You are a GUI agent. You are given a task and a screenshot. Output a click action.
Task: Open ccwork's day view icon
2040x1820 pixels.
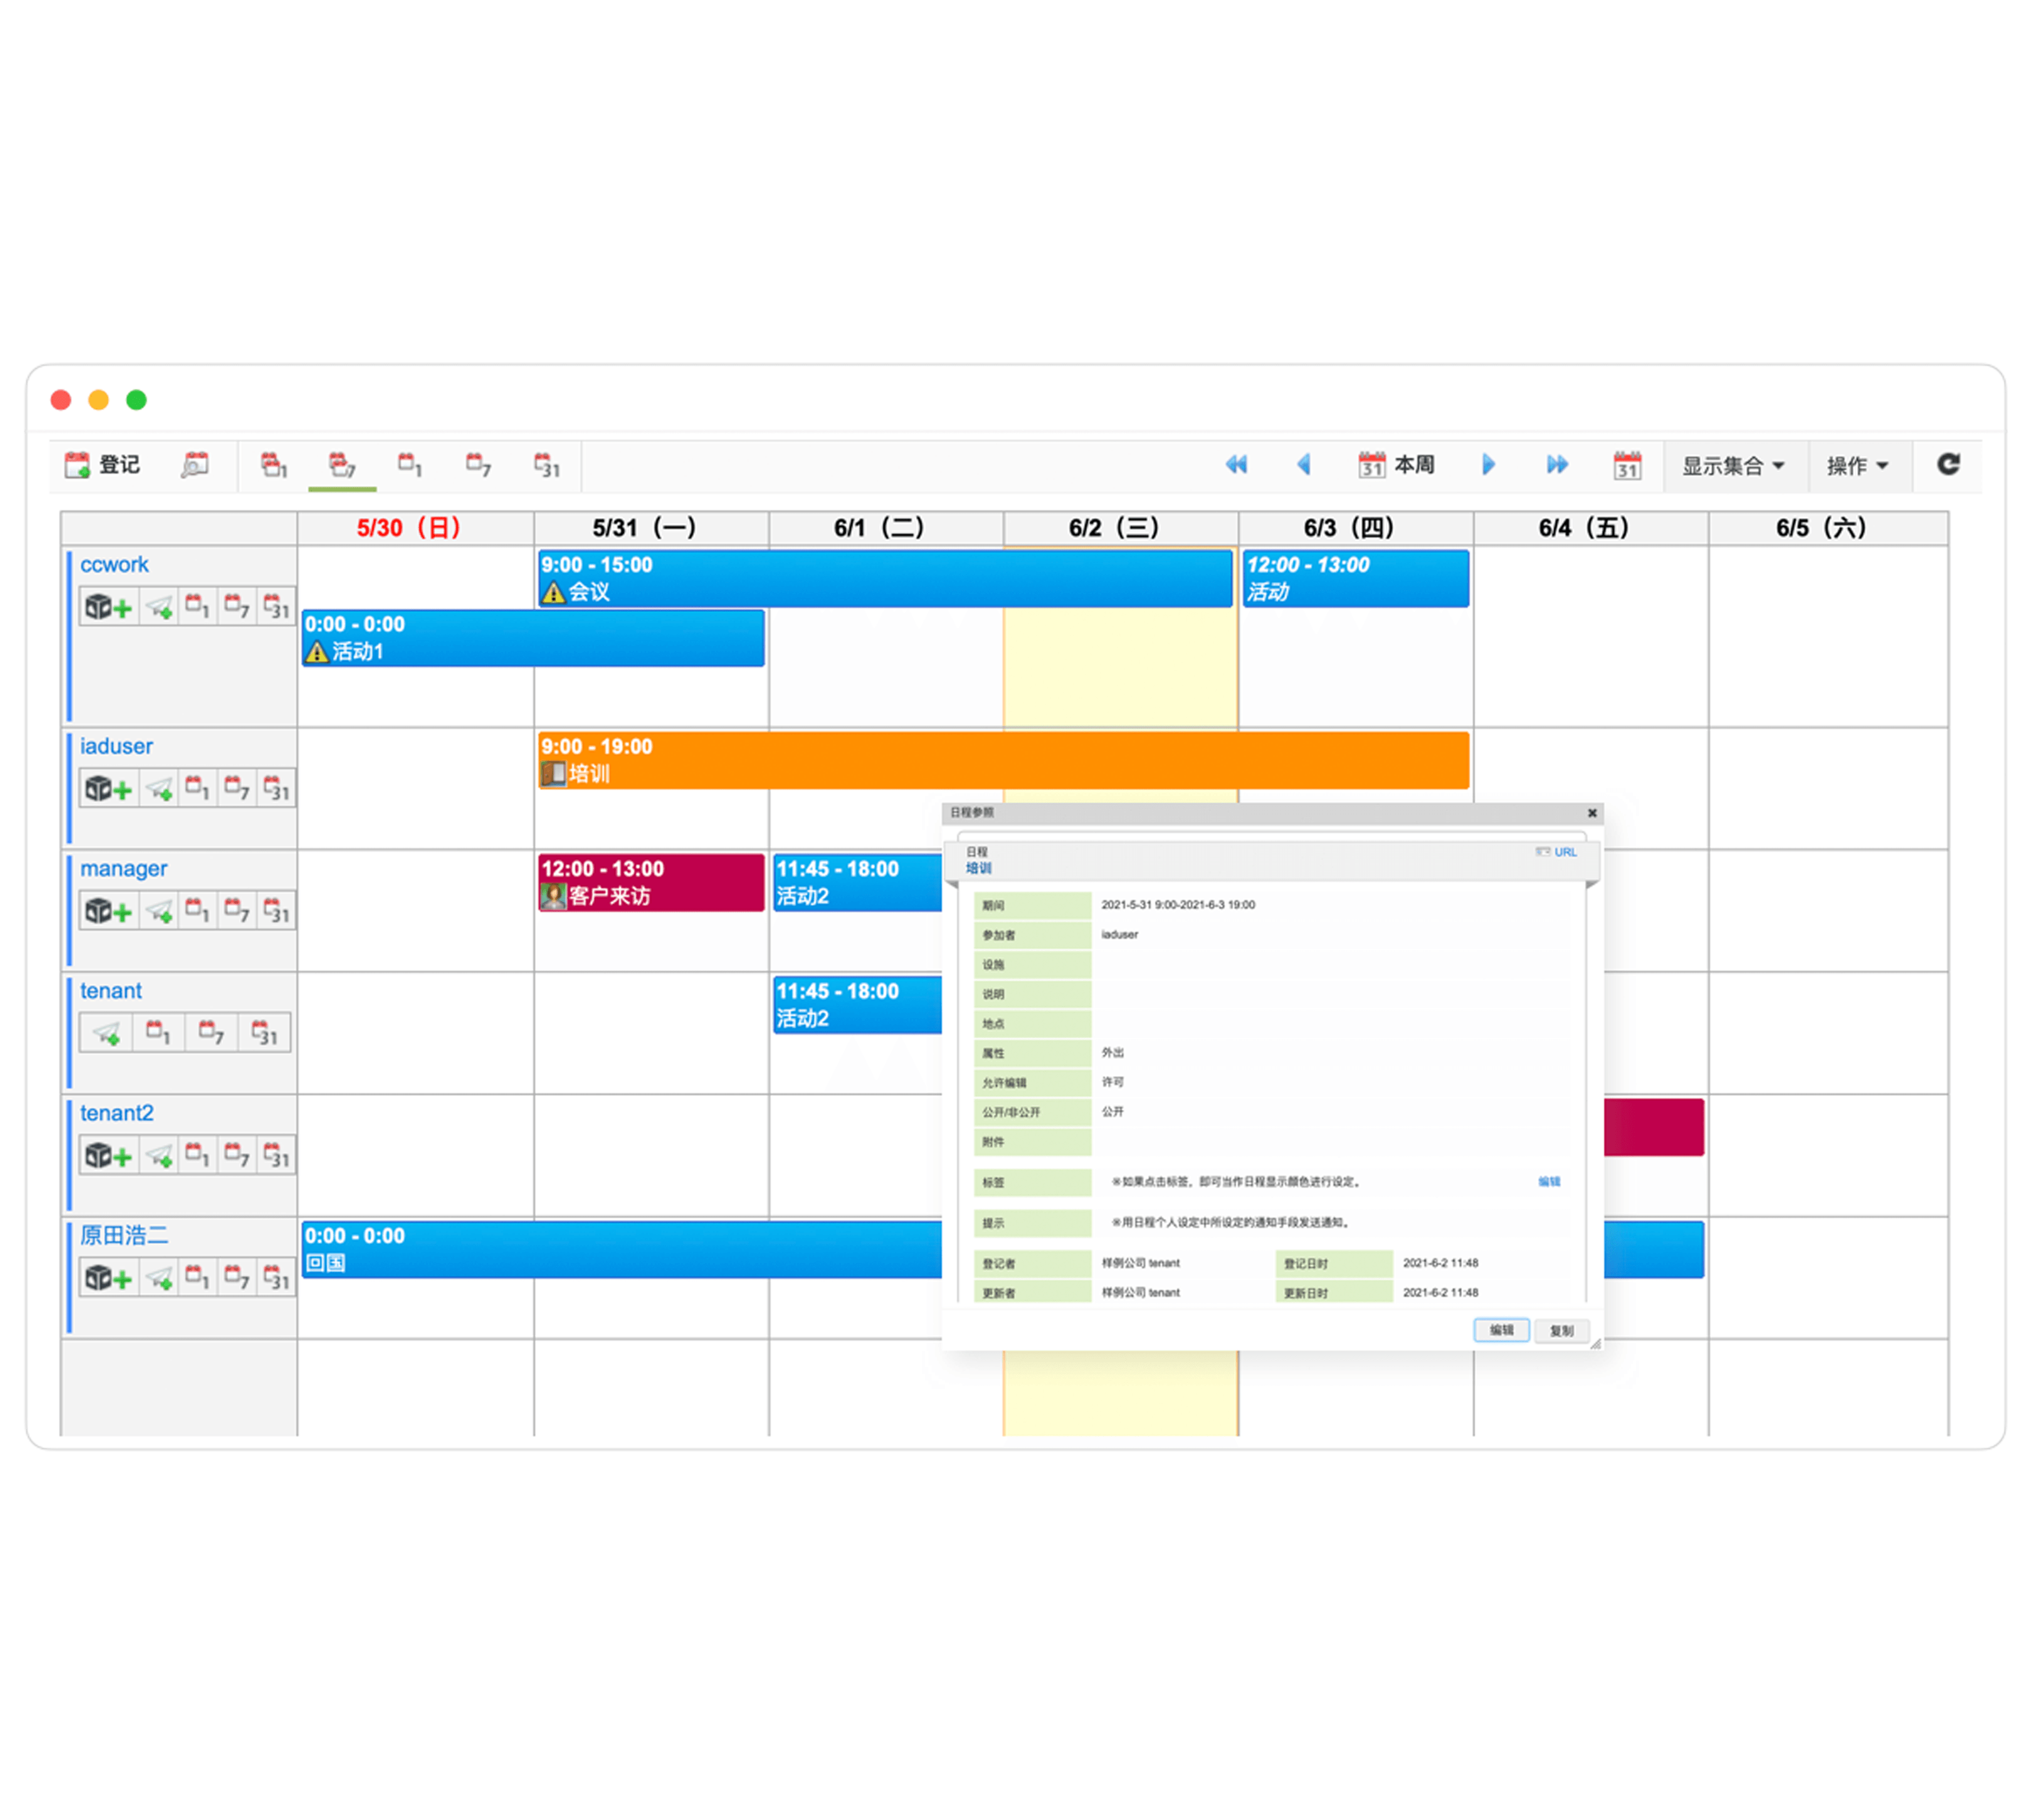198,607
